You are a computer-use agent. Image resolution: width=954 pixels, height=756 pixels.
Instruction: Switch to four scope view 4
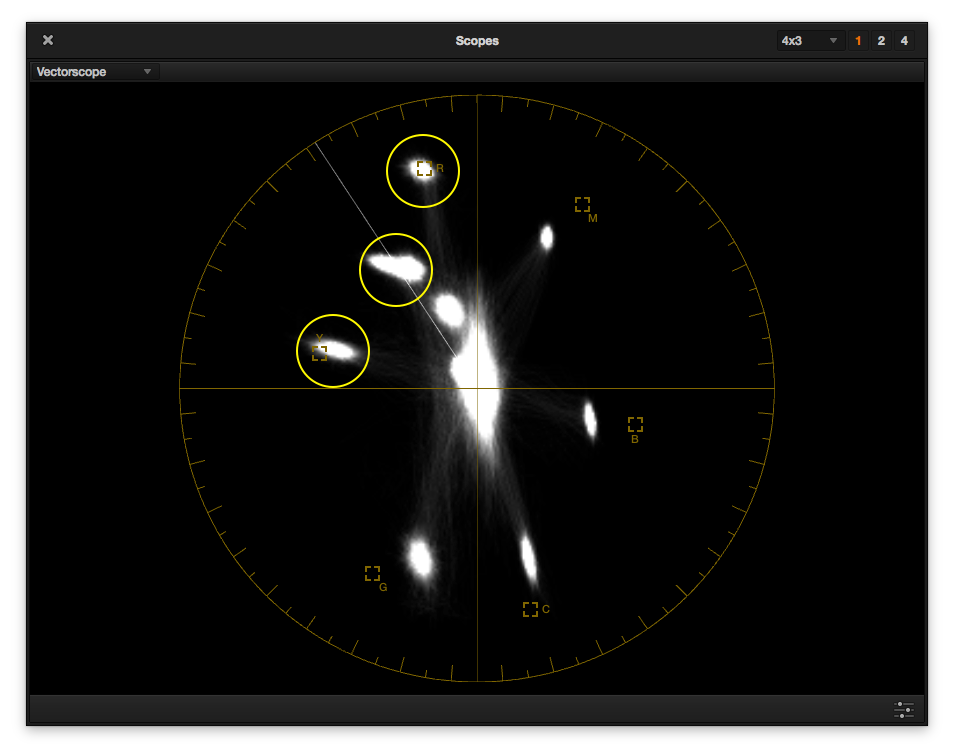click(904, 41)
